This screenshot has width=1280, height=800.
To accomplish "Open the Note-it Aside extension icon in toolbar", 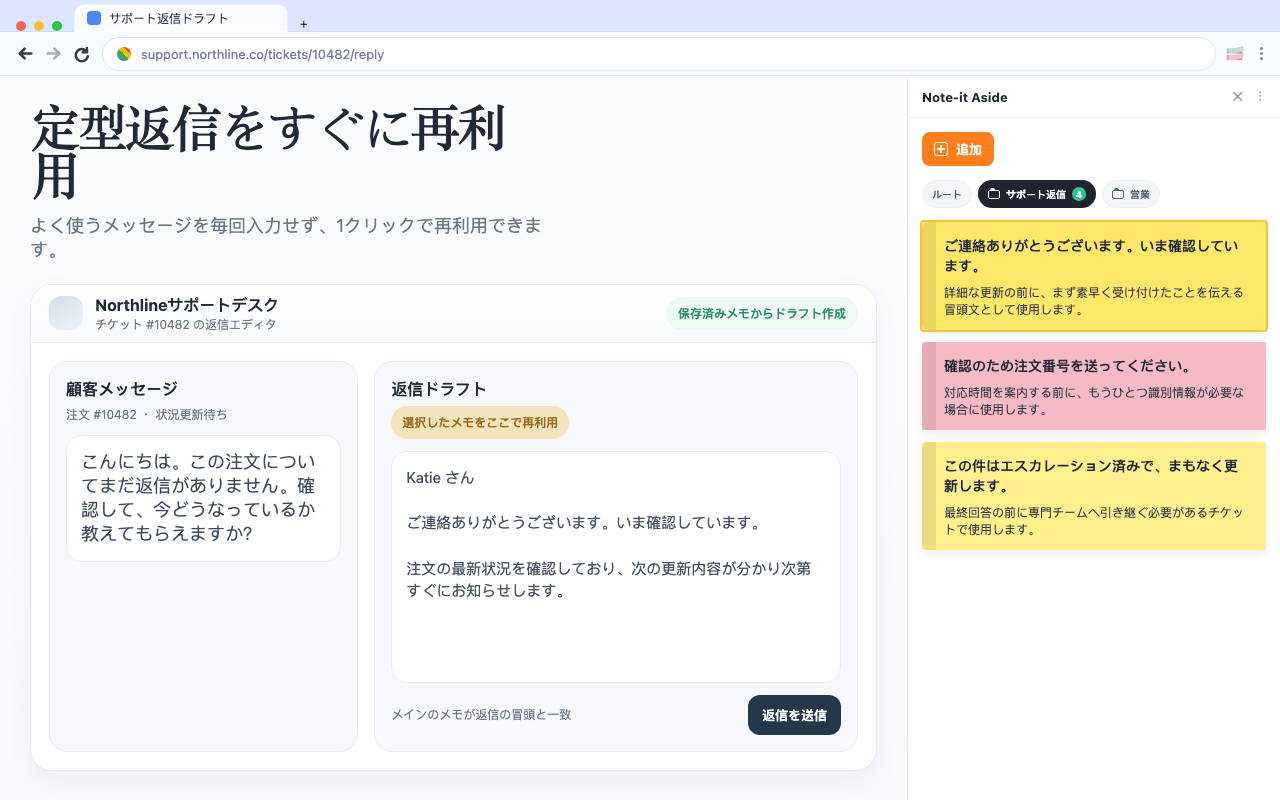I will pos(1234,53).
